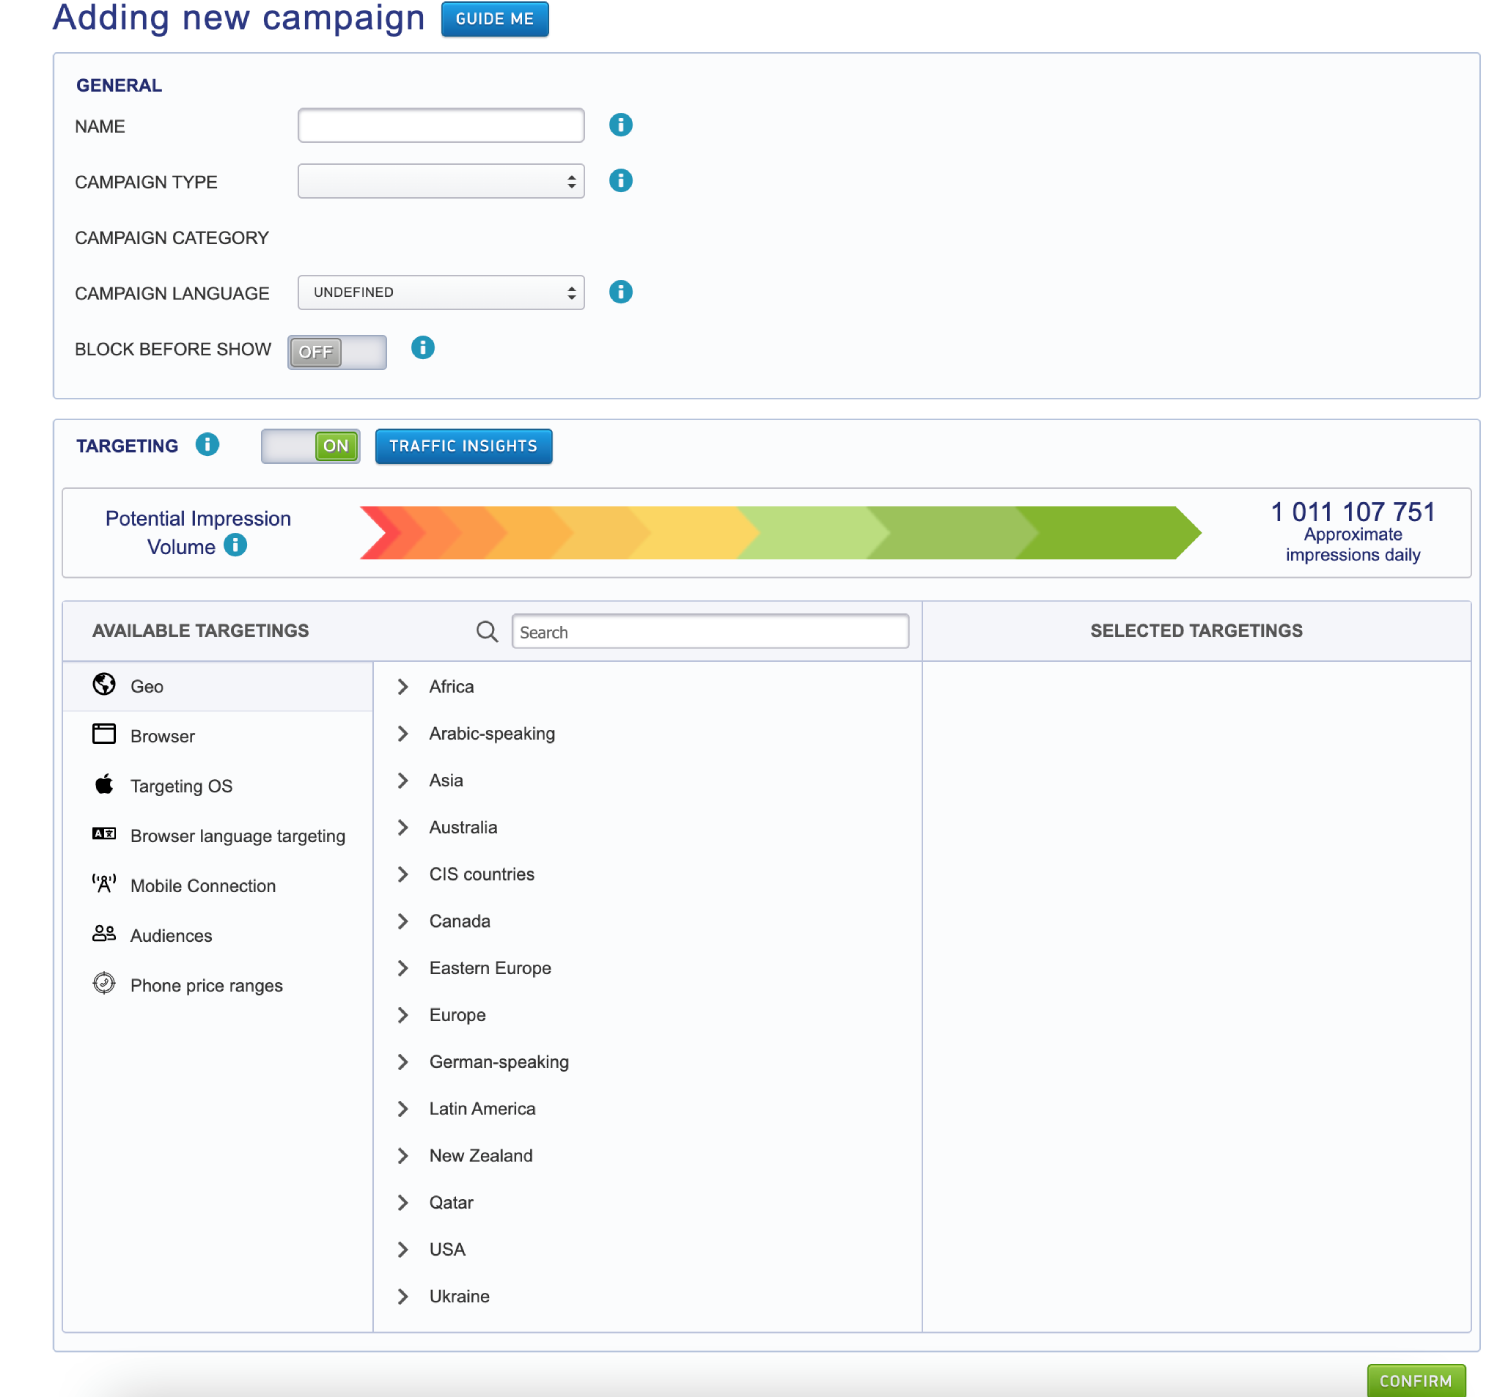Expand the USA chevron

point(403,1251)
